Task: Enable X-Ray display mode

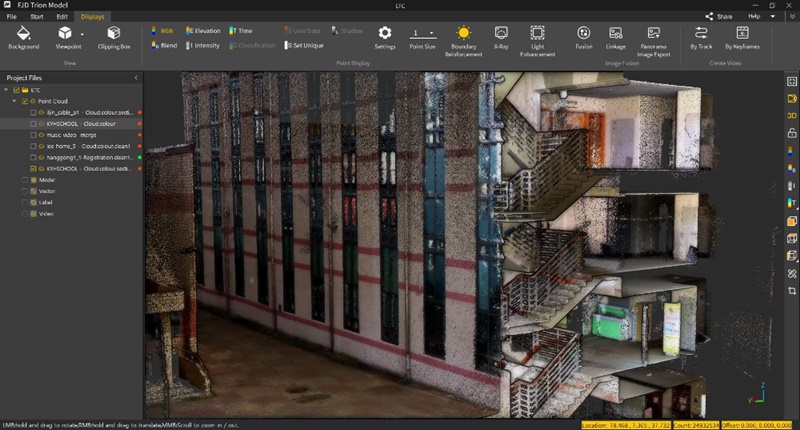Action: point(501,38)
